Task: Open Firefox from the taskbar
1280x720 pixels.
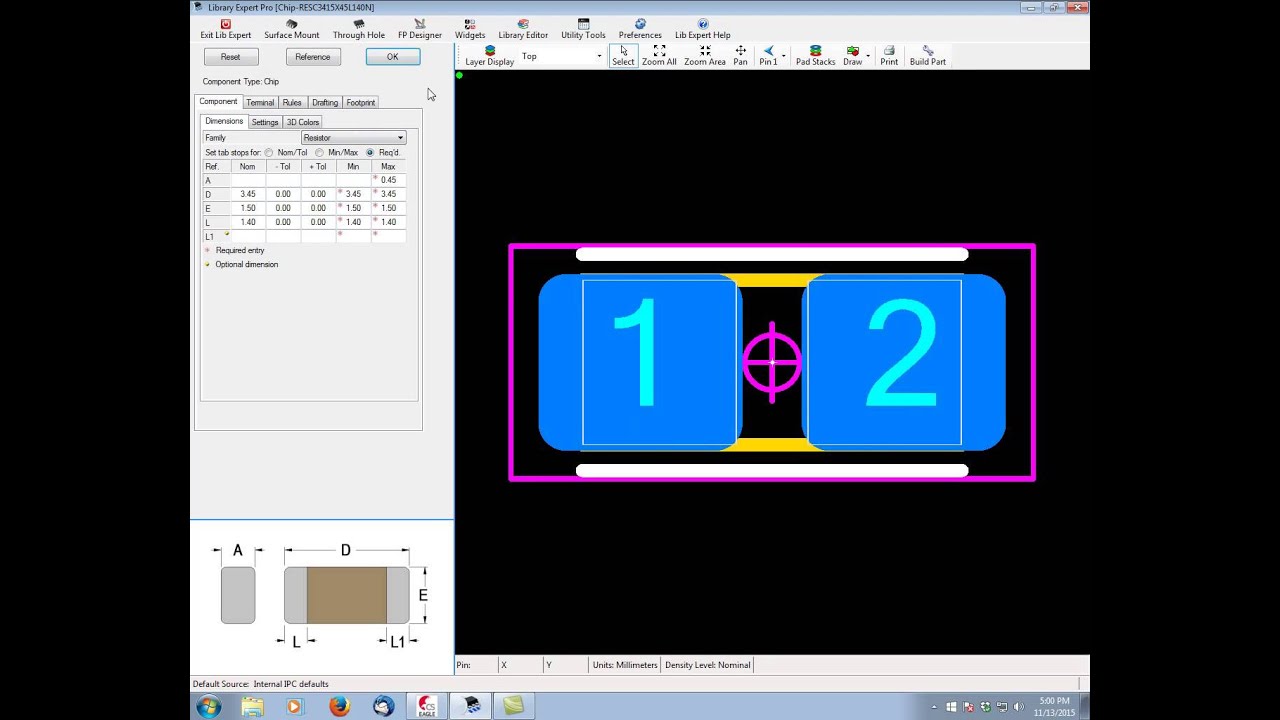Action: click(339, 707)
